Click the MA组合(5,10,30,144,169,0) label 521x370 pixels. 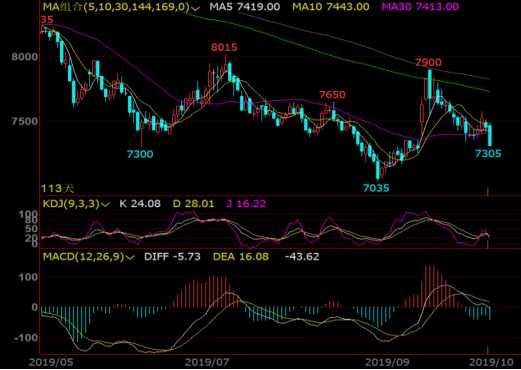(x=116, y=7)
